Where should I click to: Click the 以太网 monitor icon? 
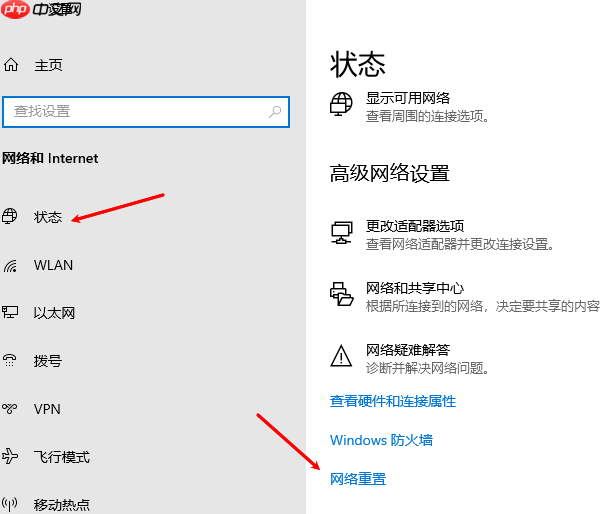(11, 313)
